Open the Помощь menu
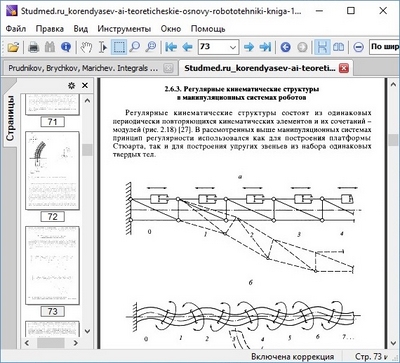This screenshot has width=400, height=363. (x=208, y=29)
